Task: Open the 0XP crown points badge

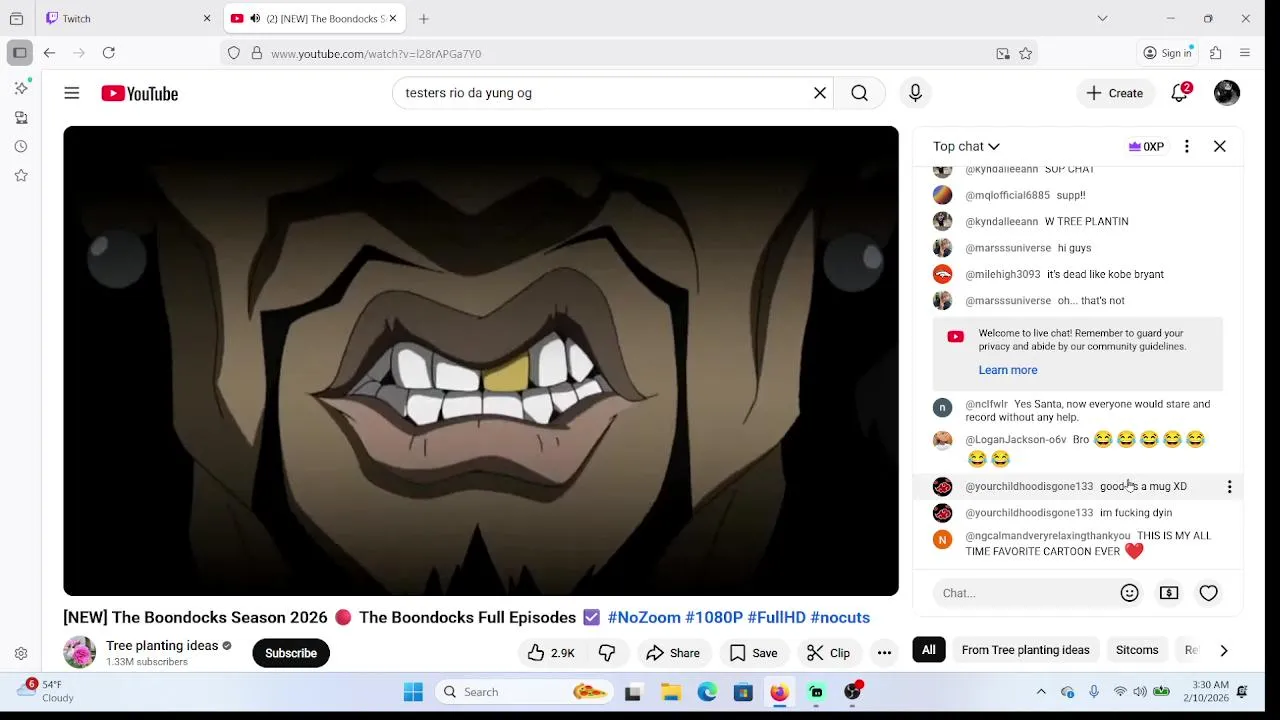Action: click(x=1146, y=146)
